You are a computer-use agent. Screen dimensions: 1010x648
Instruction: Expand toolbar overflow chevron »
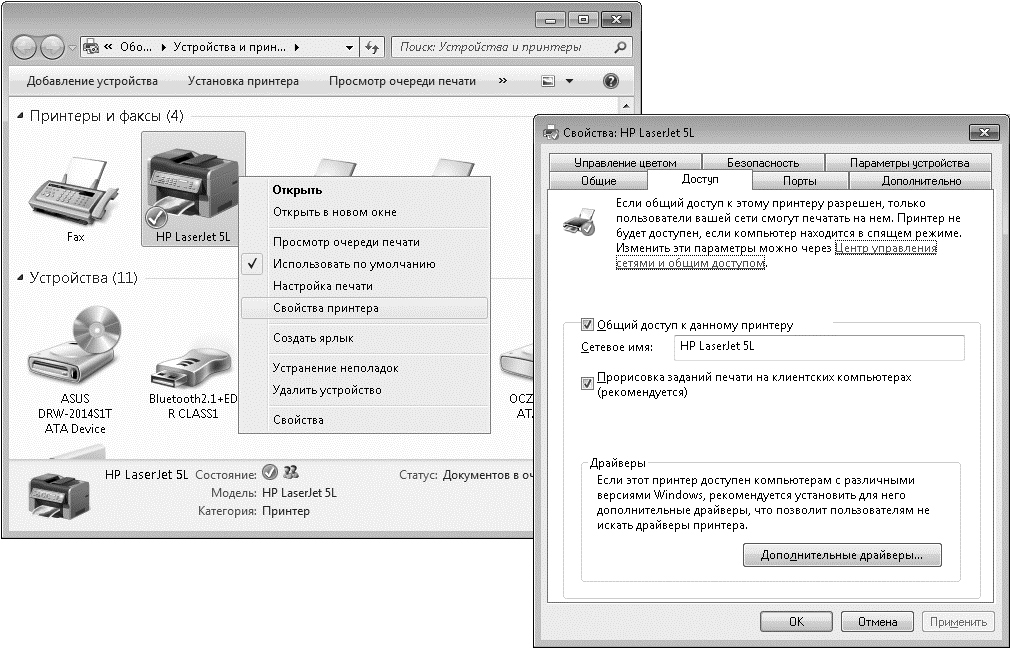click(502, 81)
